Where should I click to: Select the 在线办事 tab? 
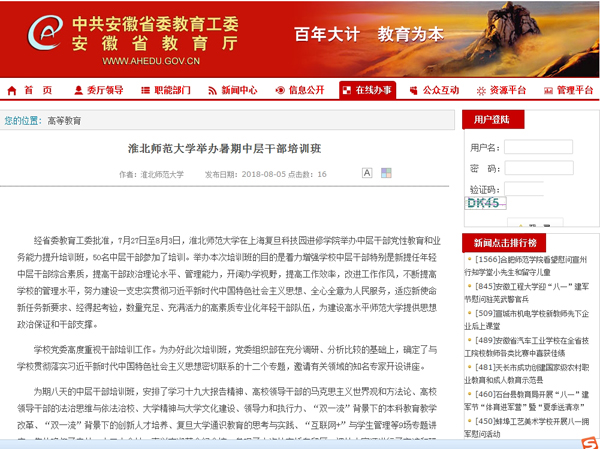(367, 90)
